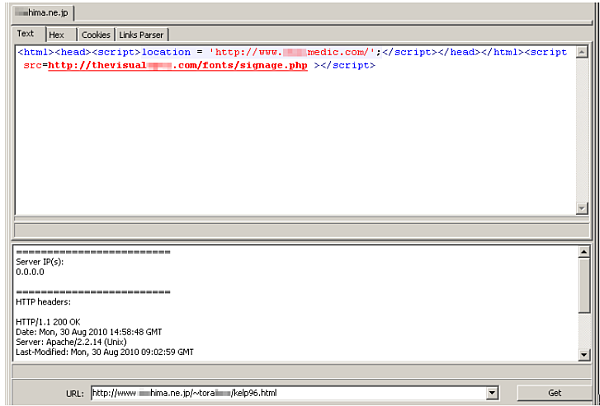
Task: Click the Date header line
Action: 89,332
